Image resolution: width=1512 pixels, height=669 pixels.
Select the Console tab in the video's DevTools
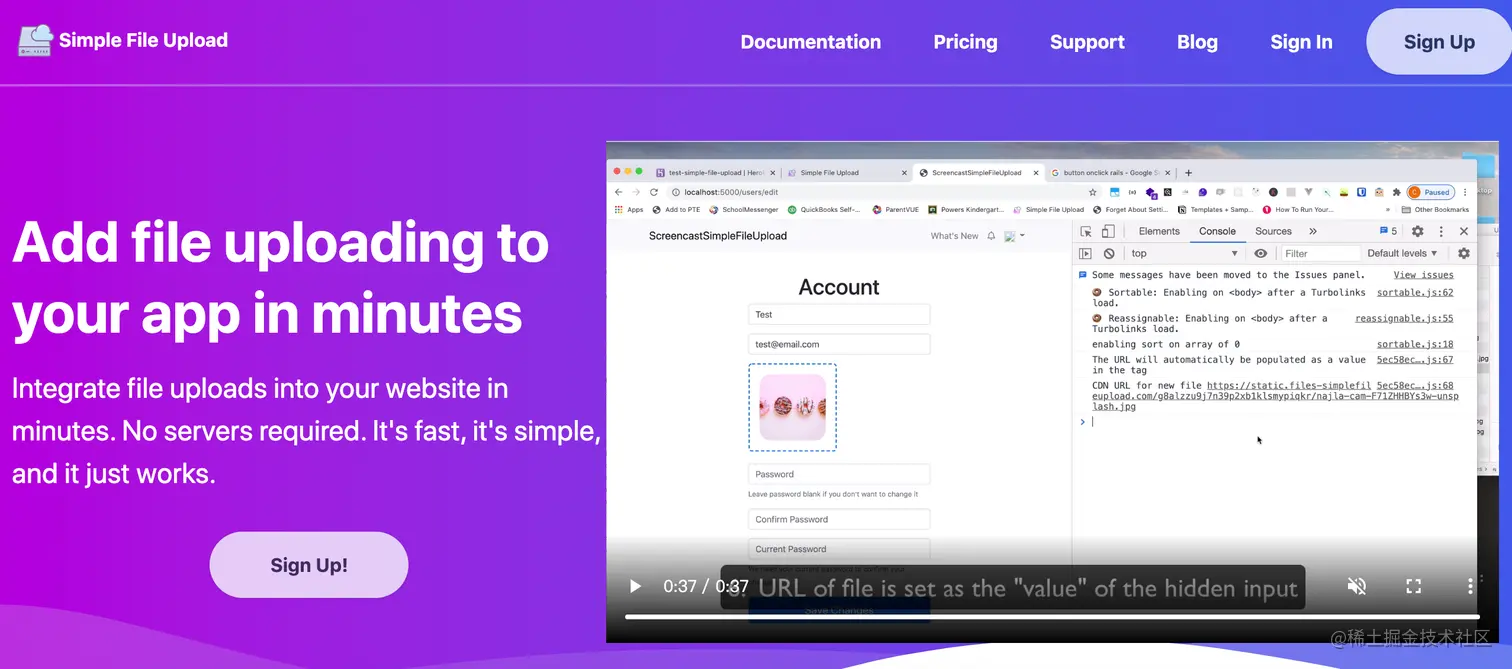[x=1217, y=231]
